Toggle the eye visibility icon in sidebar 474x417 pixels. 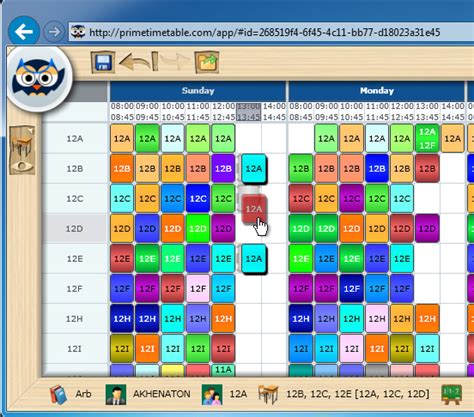point(22,166)
